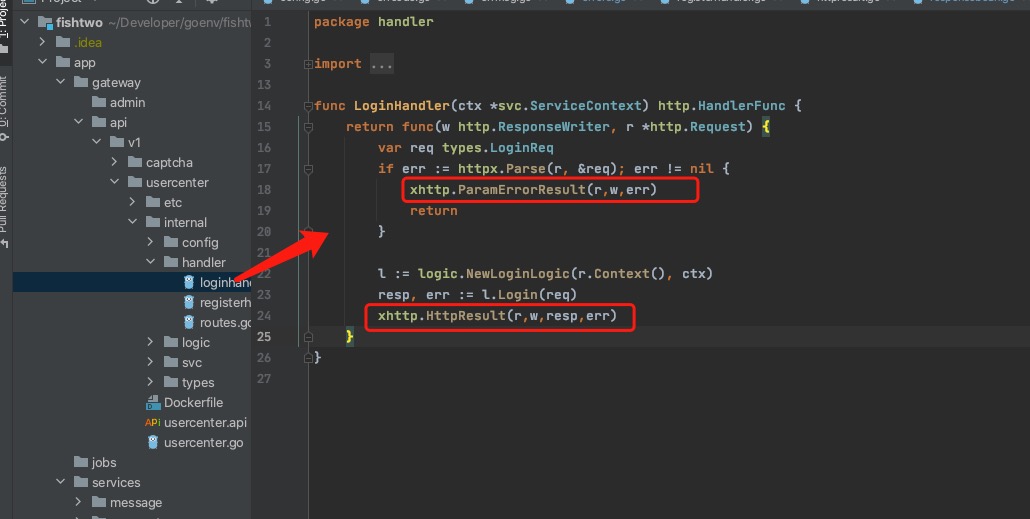Click line number 24 in gutter

264,316
